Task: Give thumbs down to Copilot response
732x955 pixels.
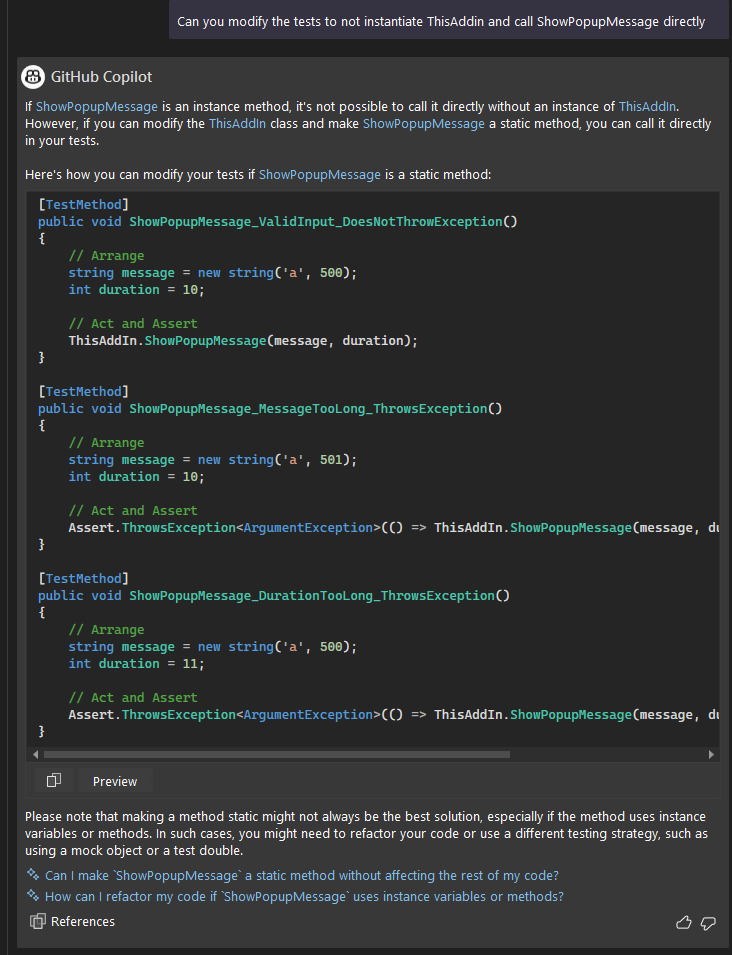Action: click(708, 923)
